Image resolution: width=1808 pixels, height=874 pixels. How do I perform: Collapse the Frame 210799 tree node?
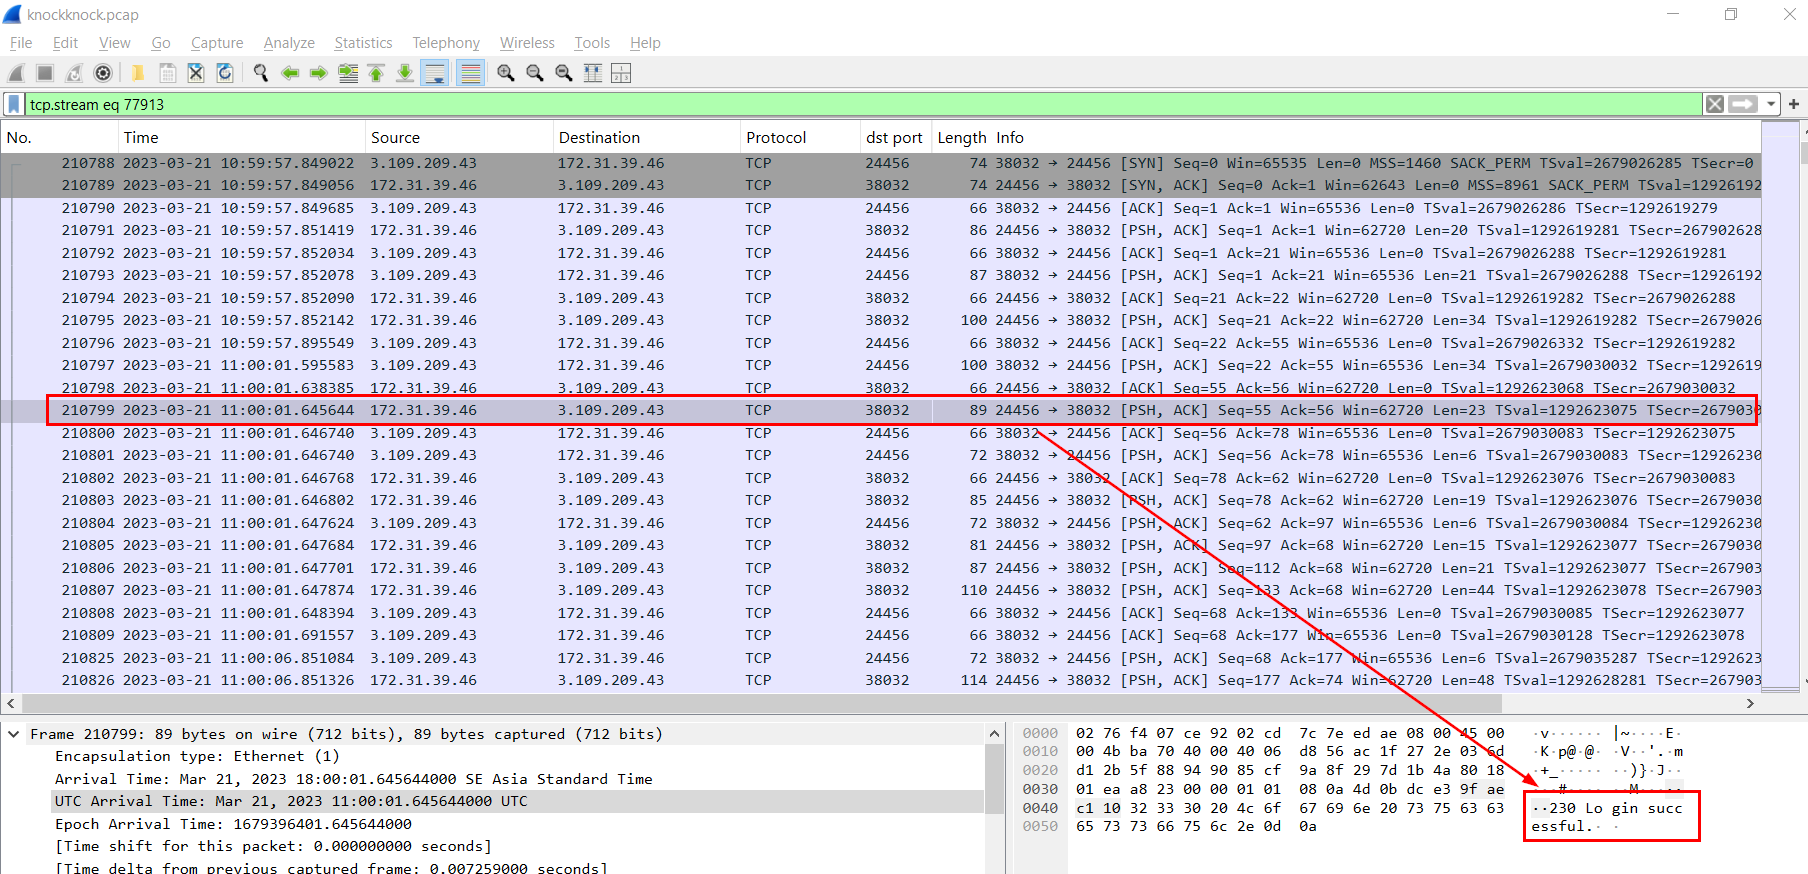point(14,734)
